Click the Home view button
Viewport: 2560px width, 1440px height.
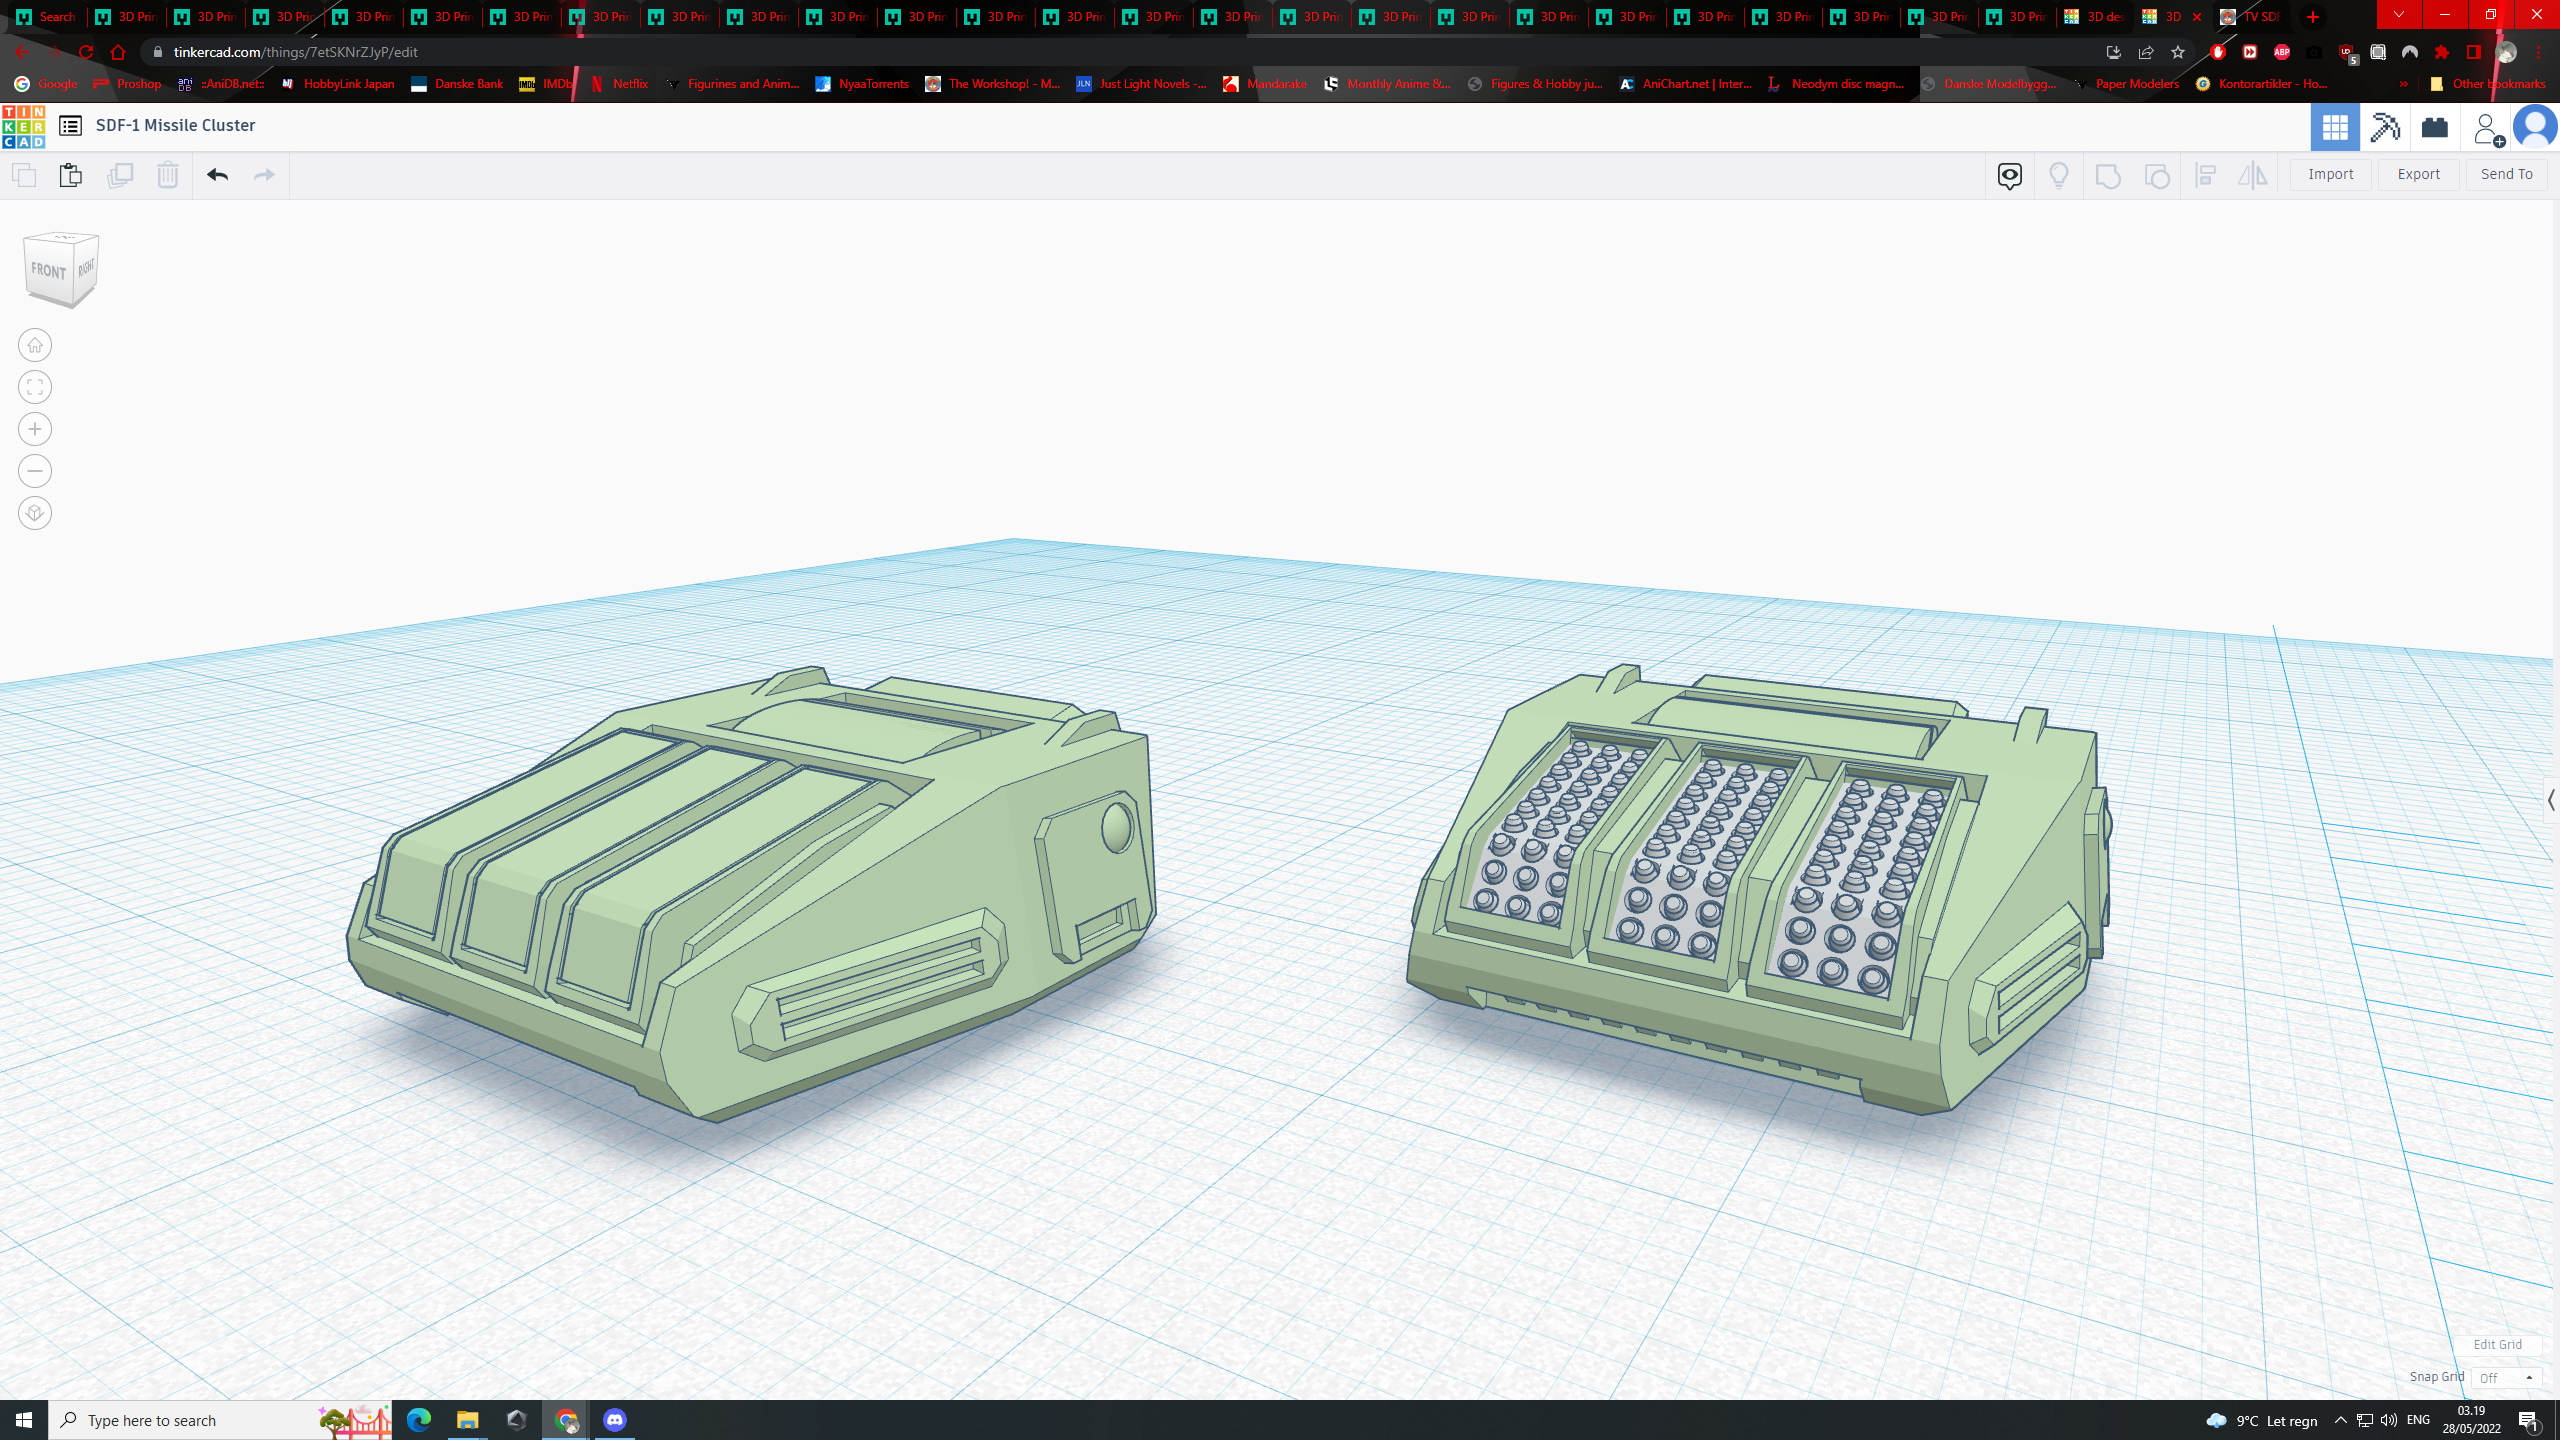35,345
